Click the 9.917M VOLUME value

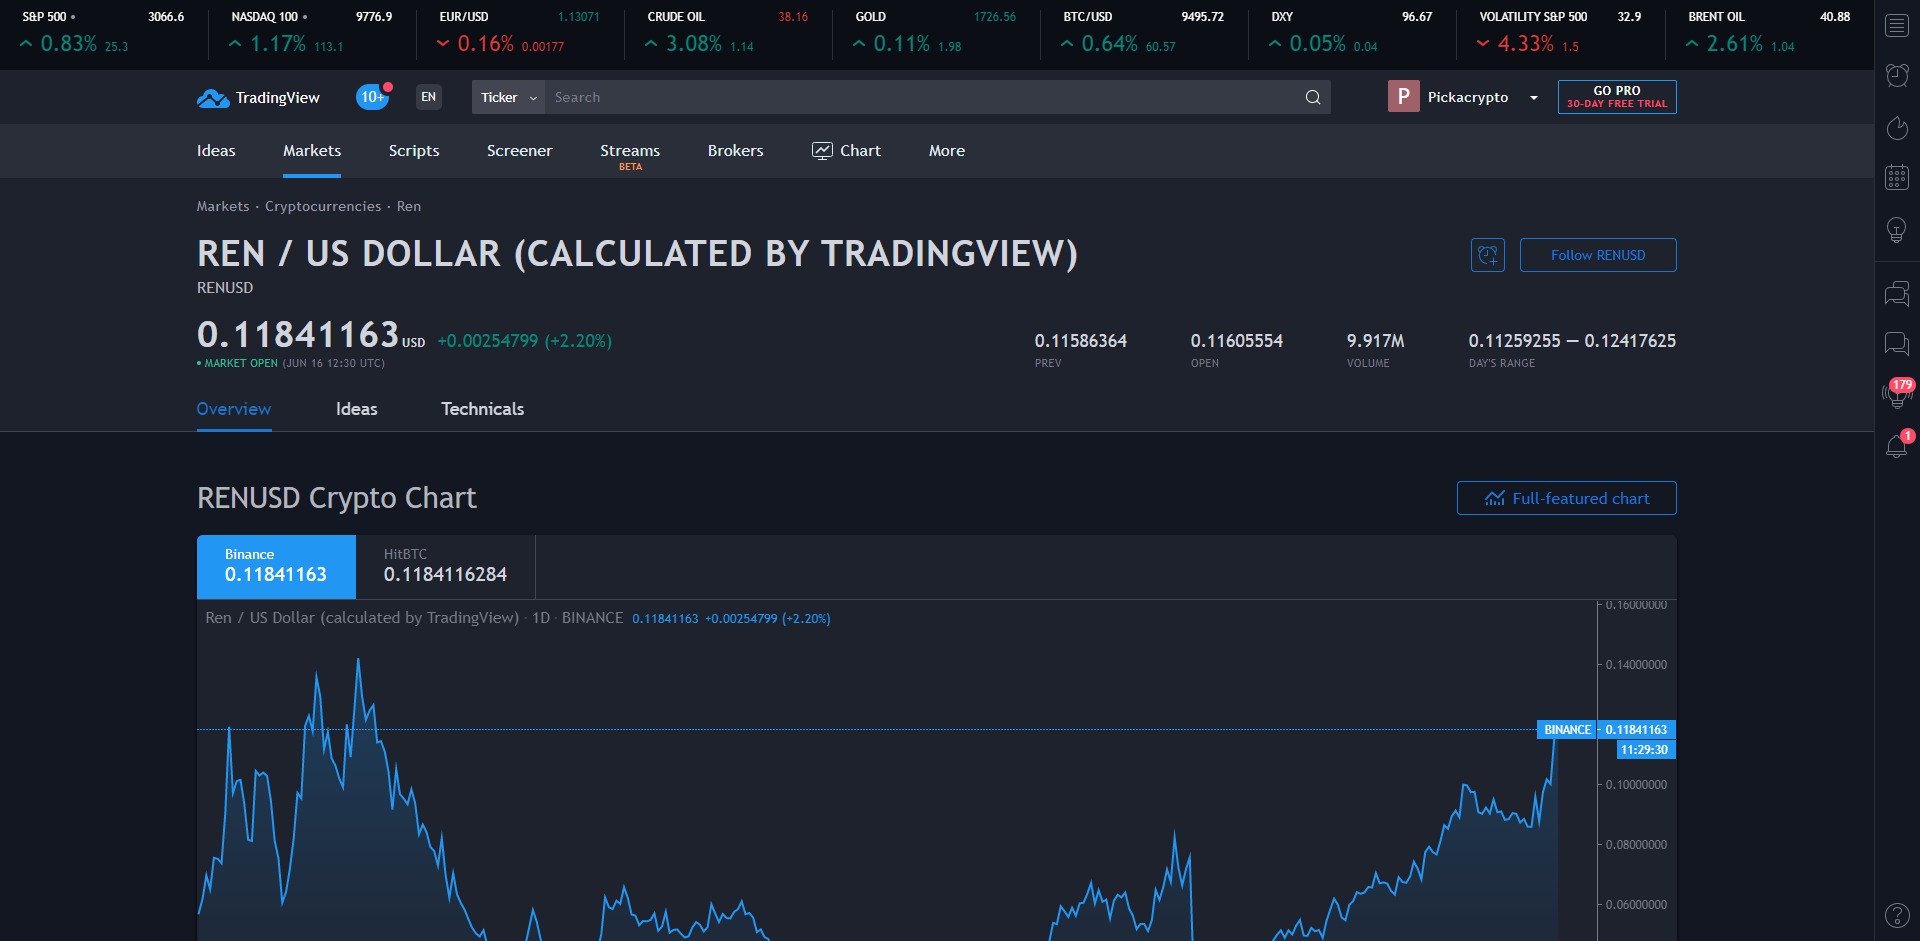[1376, 341]
